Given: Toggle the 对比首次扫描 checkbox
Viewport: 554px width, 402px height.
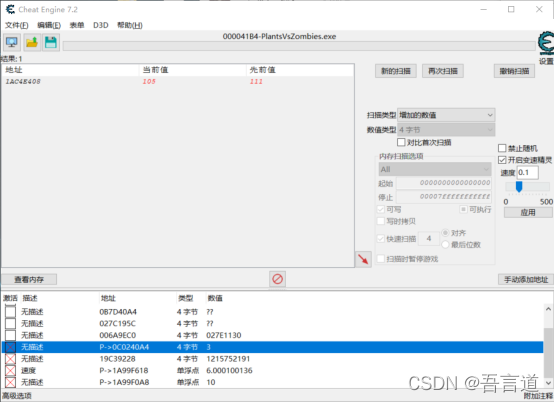Looking at the screenshot, I should [x=401, y=142].
